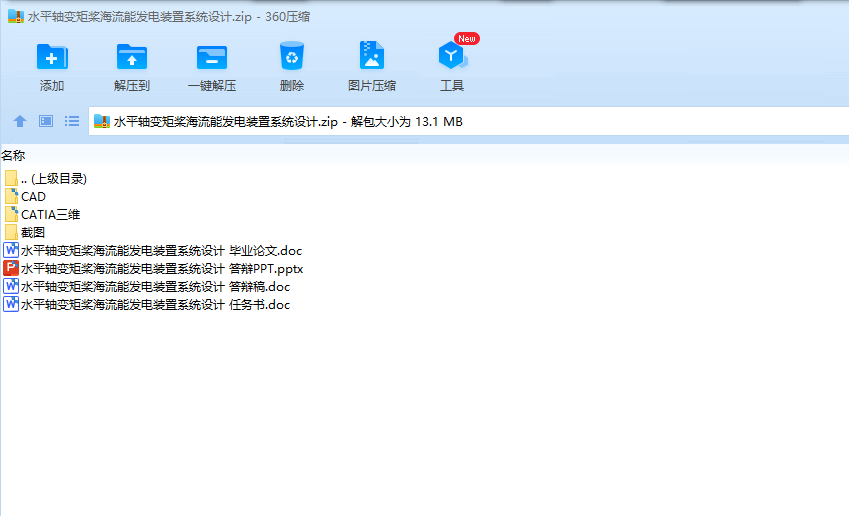Select the 毕业论文.doc file
Image resolution: width=849 pixels, height=516 pixels.
tap(153, 251)
